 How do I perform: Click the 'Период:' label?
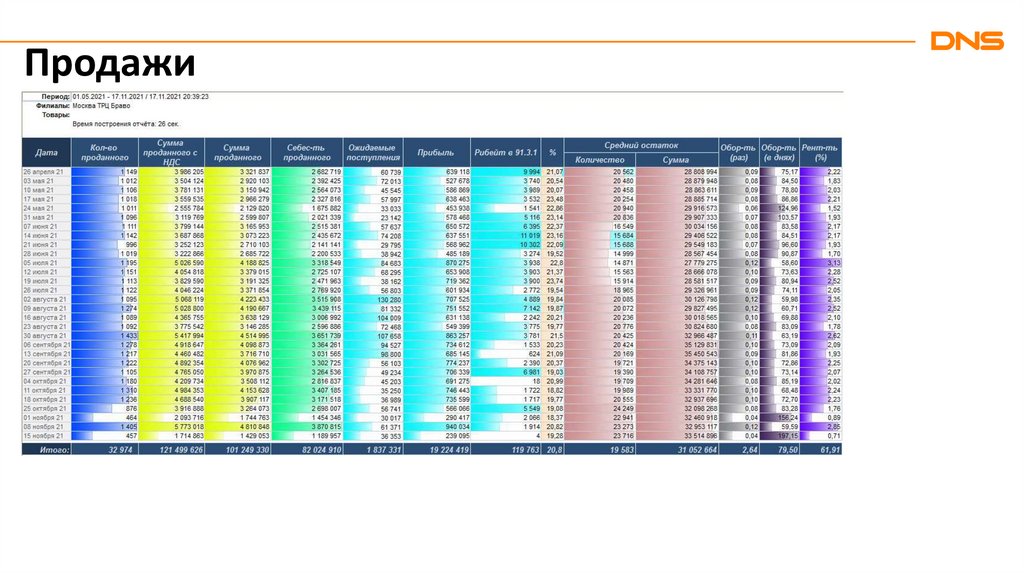point(56,97)
